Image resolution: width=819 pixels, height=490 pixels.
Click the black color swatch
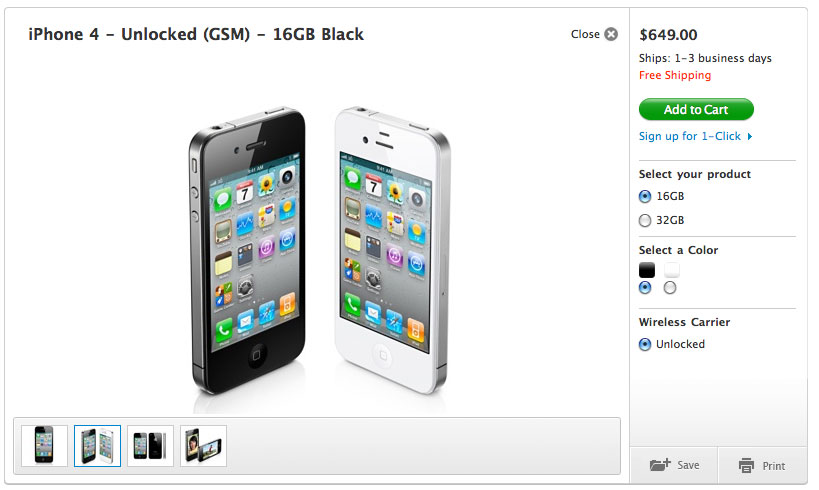647,270
